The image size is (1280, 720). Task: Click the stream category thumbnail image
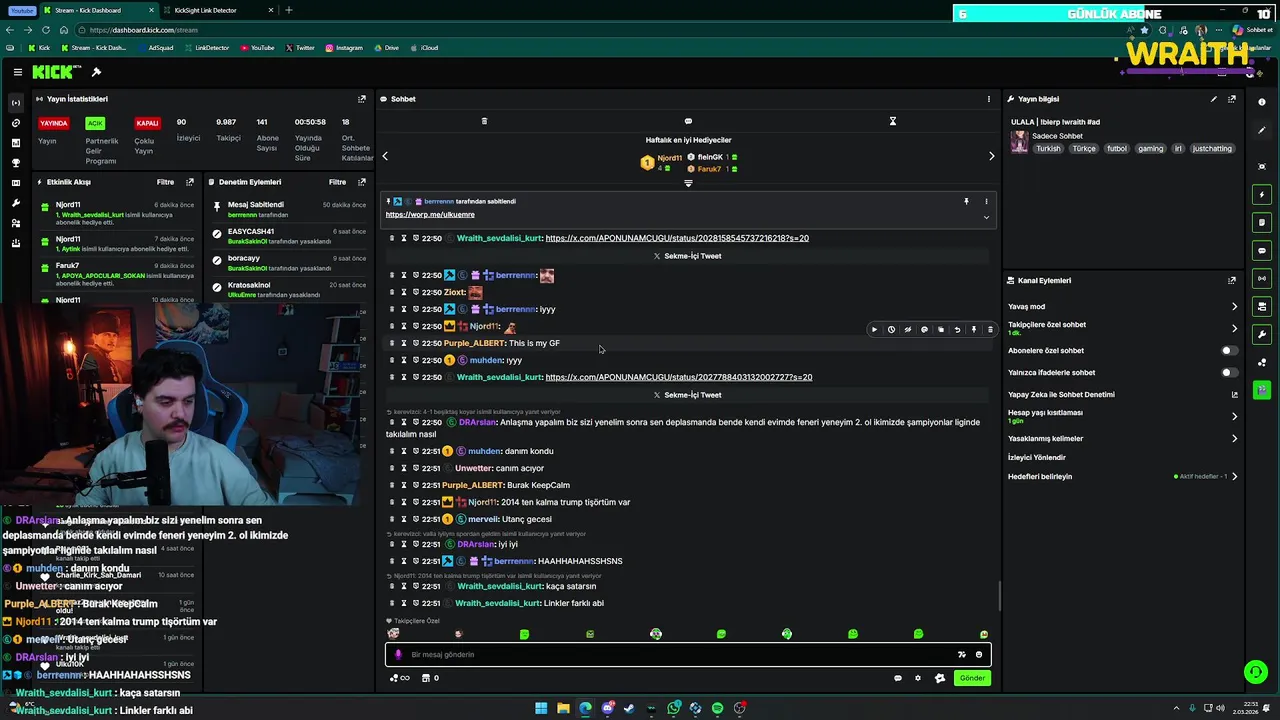(1019, 142)
